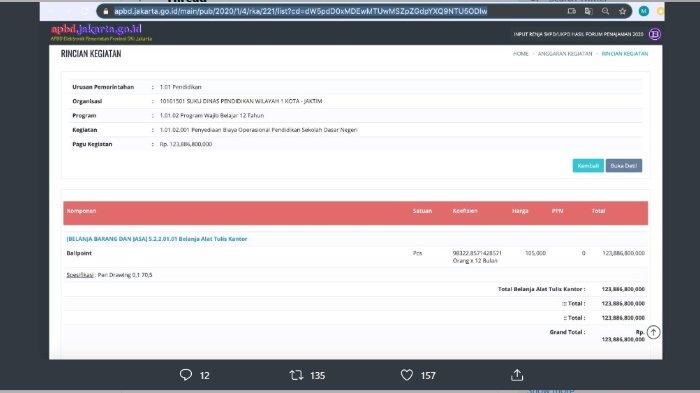Click the bookmark star in address bar

coord(622,11)
